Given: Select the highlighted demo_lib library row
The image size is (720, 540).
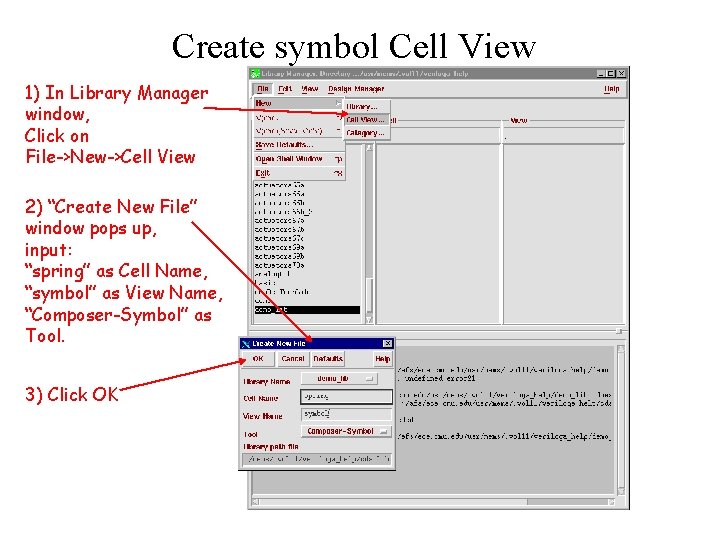Looking at the screenshot, I should 307,310.
